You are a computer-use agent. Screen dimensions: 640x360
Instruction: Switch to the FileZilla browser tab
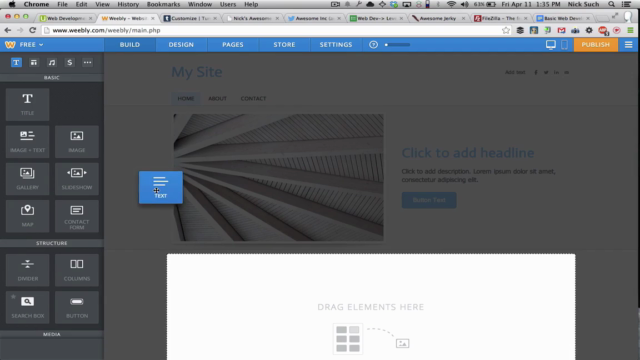coord(501,18)
